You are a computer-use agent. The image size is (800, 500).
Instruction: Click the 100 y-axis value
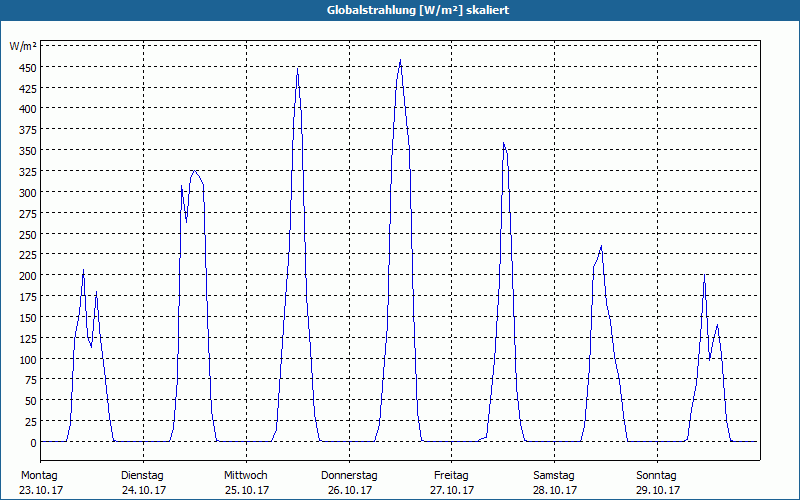click(x=28, y=360)
